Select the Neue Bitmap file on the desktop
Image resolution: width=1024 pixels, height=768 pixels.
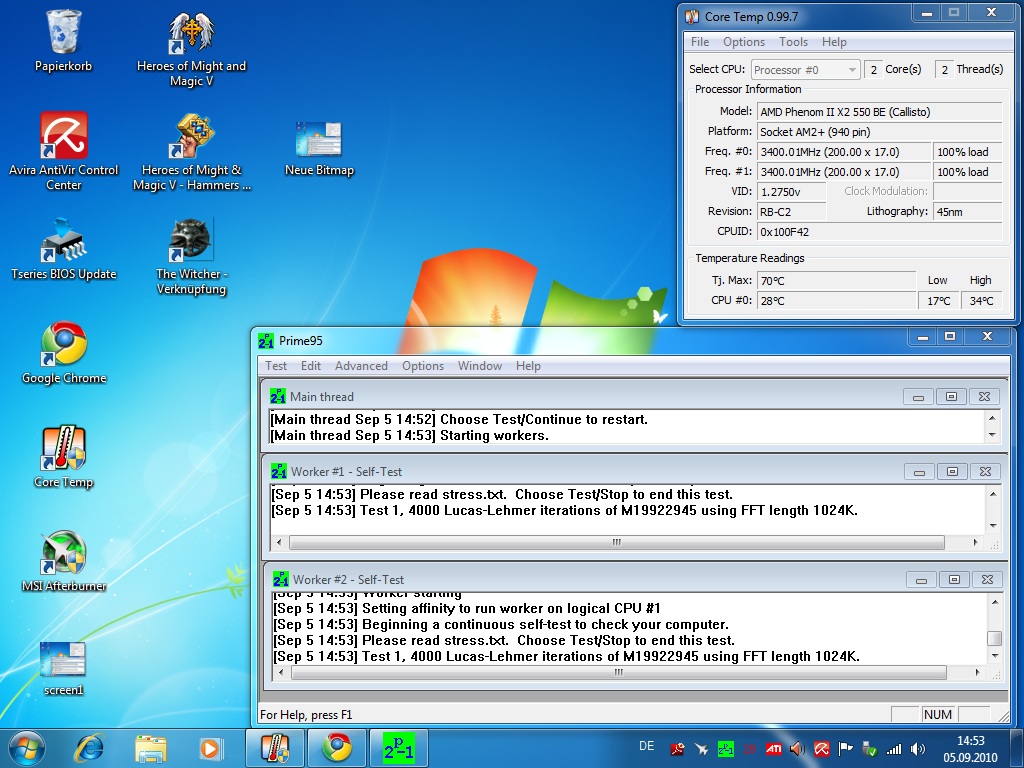[x=319, y=149]
